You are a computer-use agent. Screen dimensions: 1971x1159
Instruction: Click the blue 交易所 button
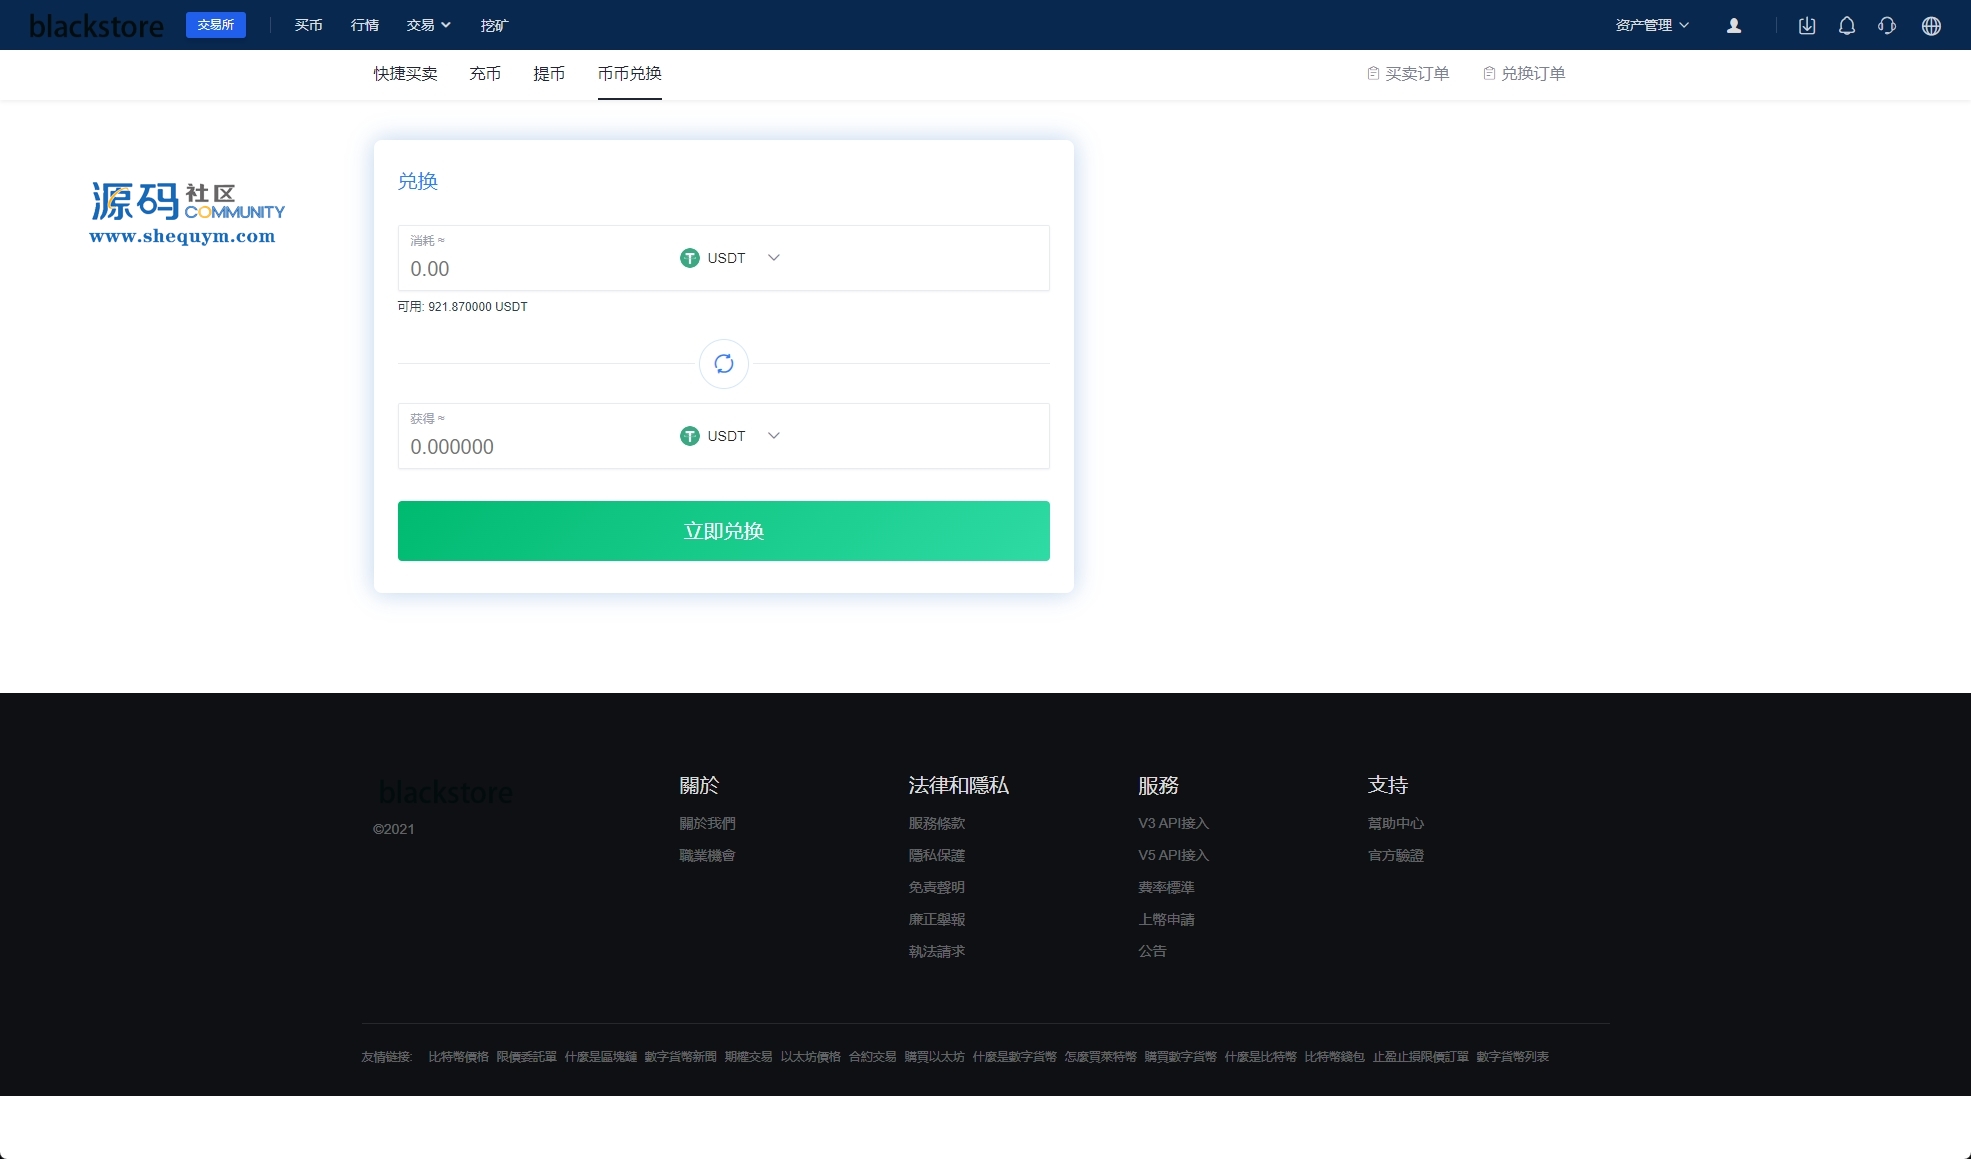(215, 25)
